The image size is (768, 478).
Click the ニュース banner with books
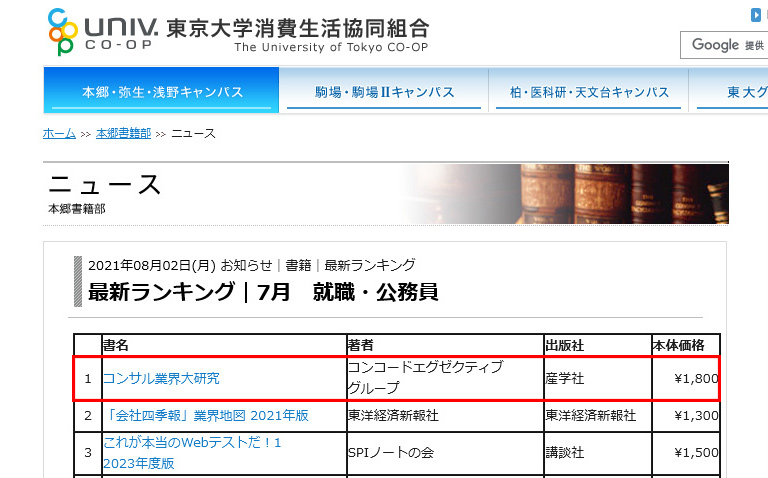[386, 194]
